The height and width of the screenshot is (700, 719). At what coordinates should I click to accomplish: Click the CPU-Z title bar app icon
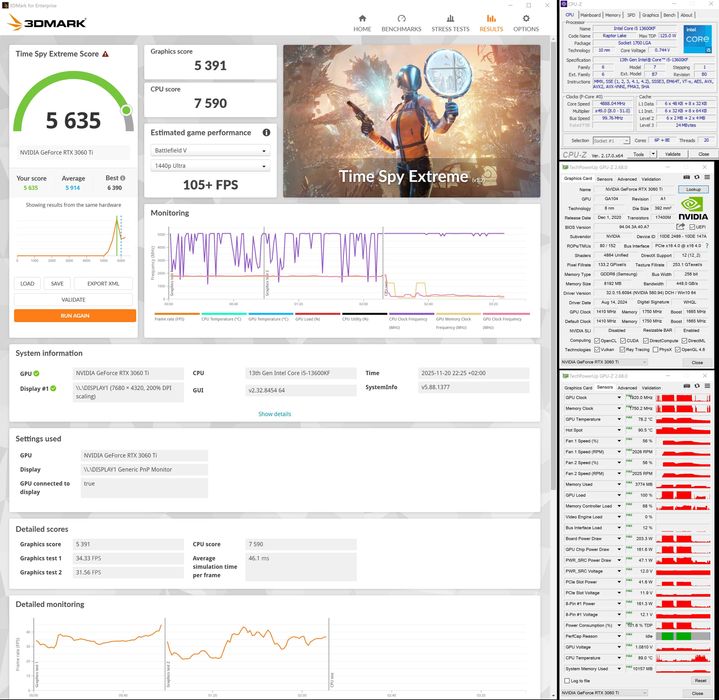tap(564, 4)
